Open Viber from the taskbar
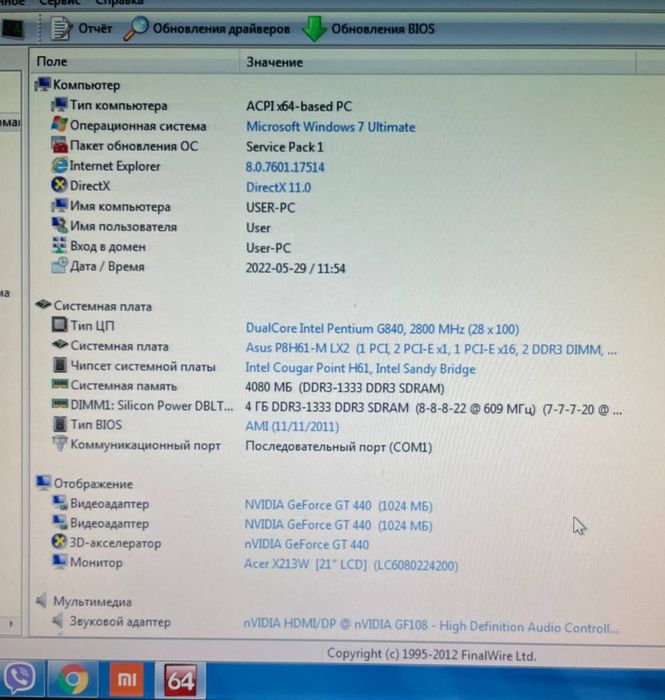The image size is (665, 700). point(20,679)
